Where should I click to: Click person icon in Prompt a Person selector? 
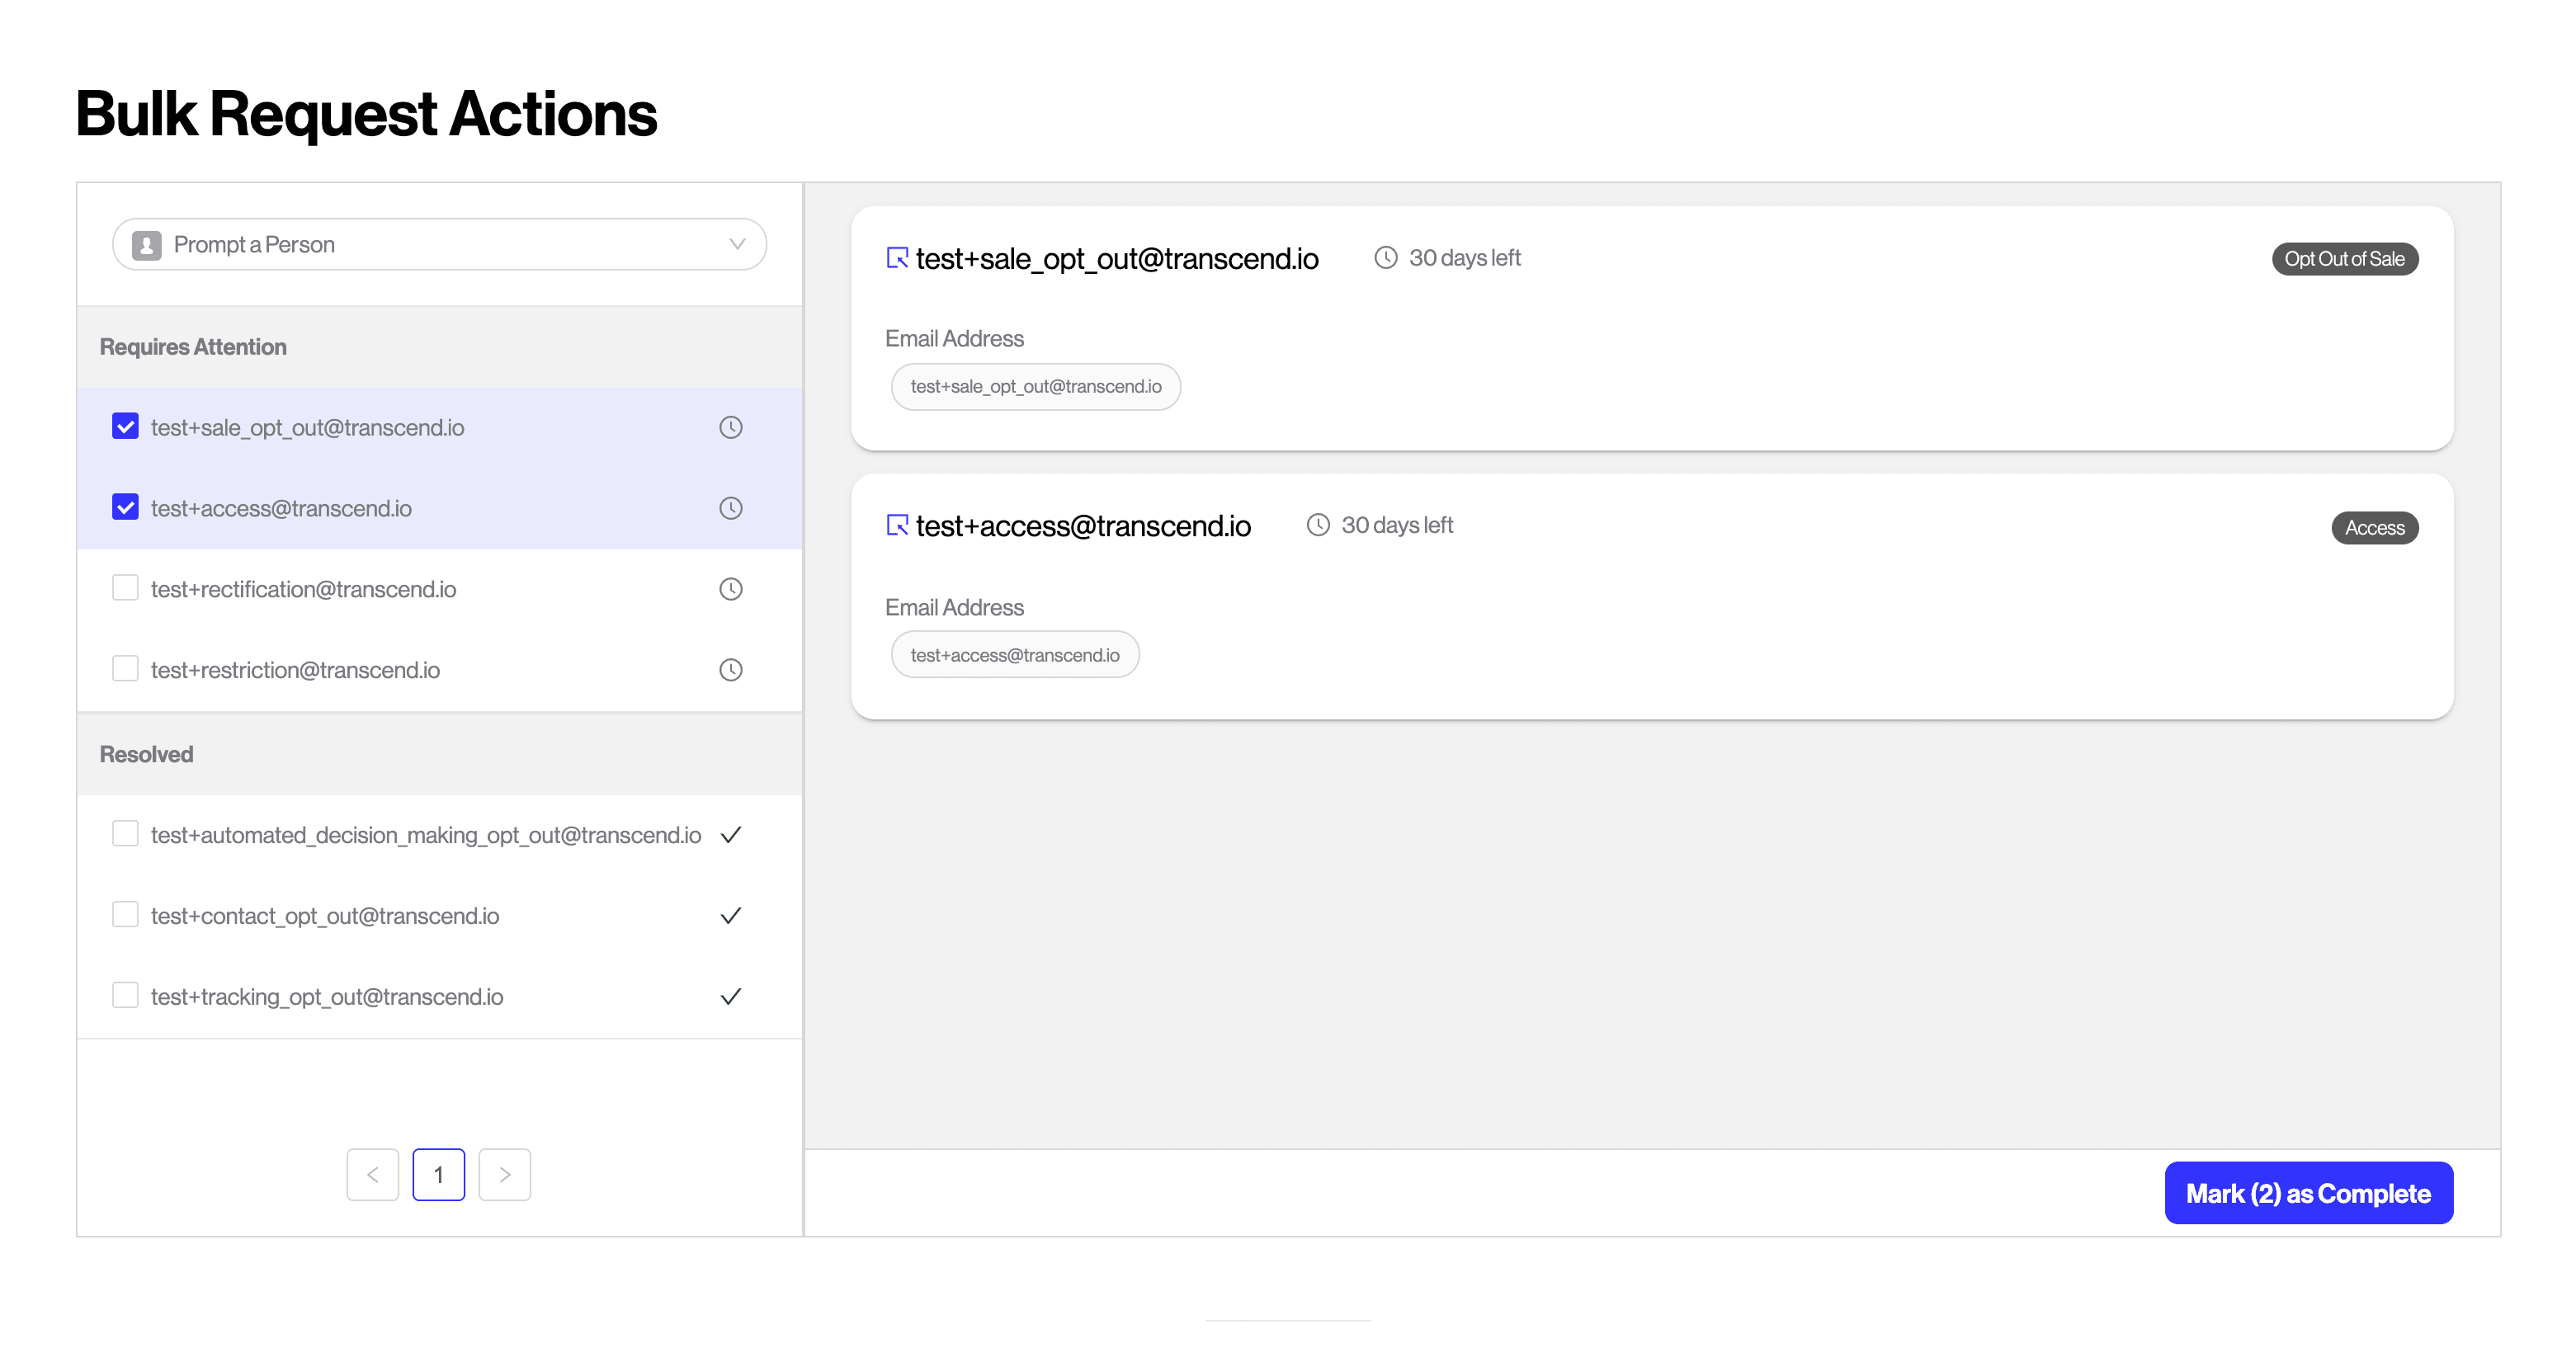(147, 245)
